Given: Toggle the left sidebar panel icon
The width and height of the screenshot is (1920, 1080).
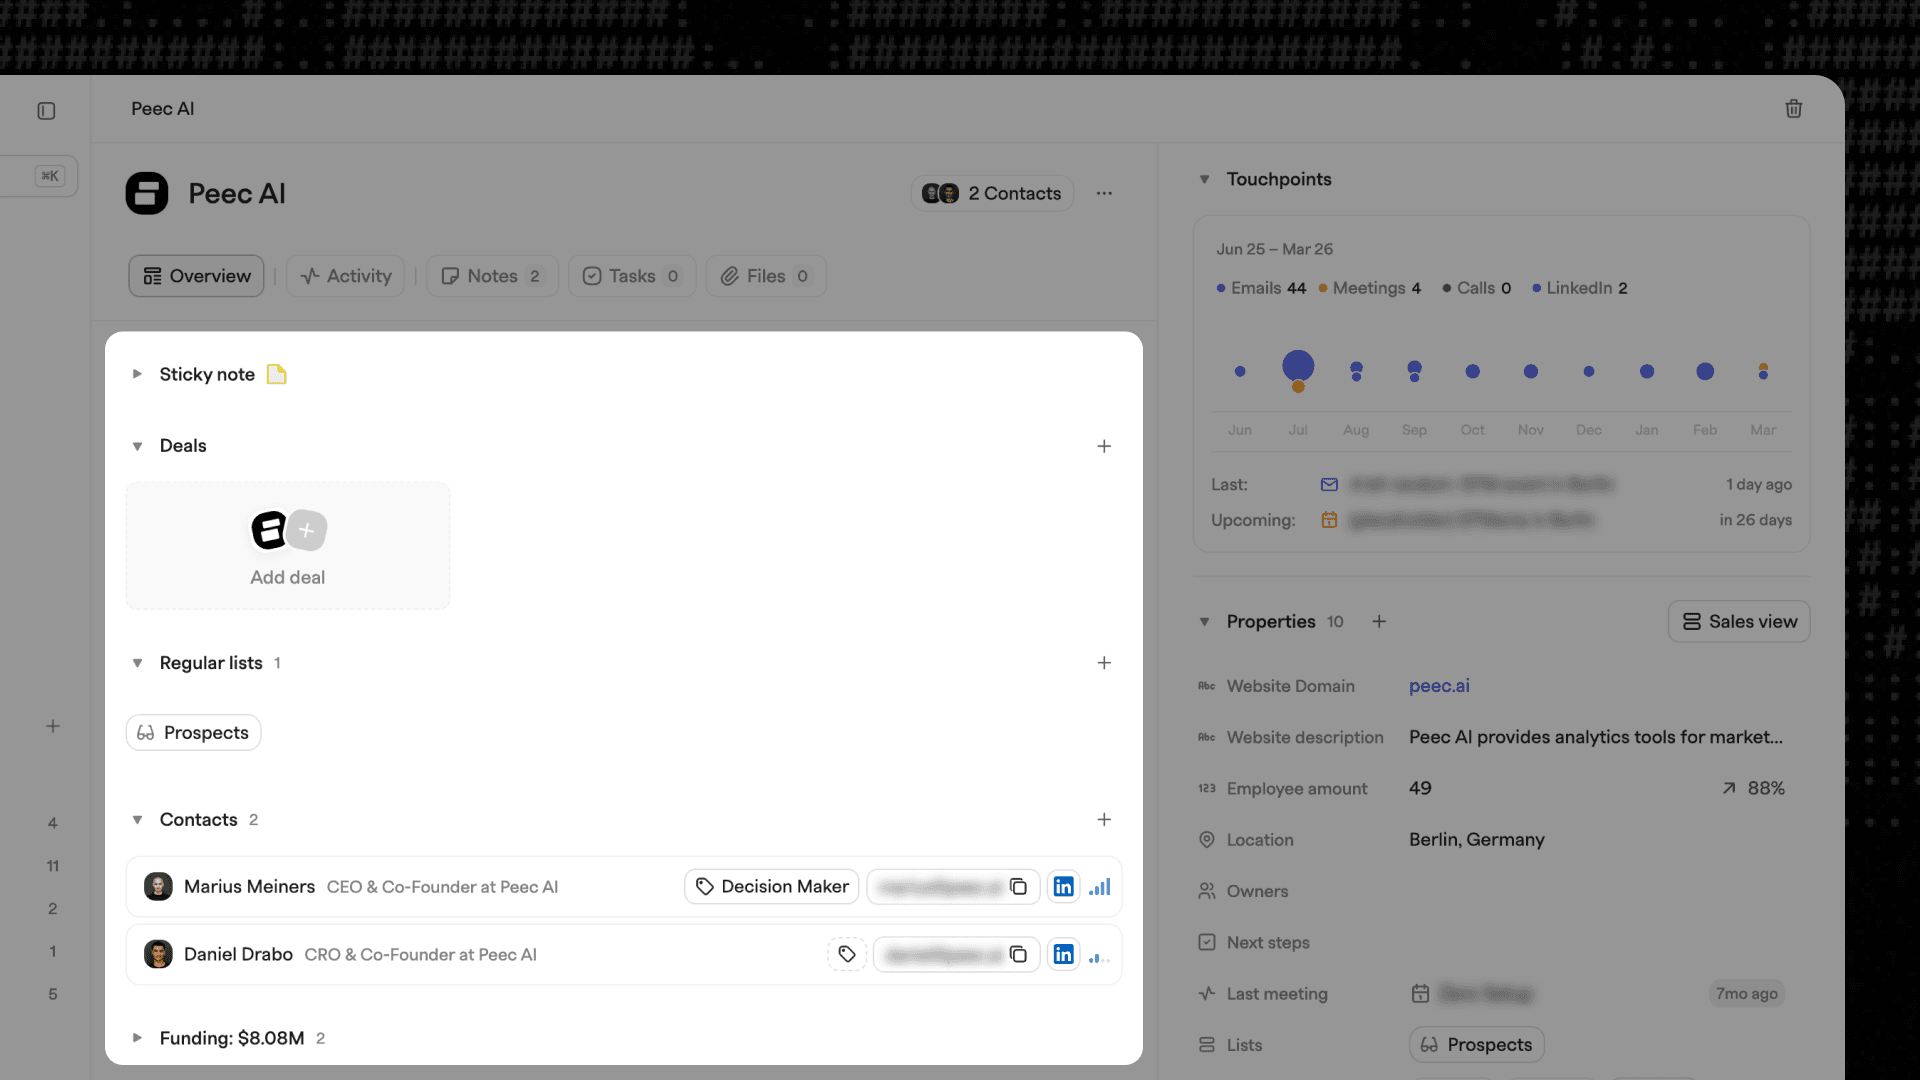Looking at the screenshot, I should [46, 111].
